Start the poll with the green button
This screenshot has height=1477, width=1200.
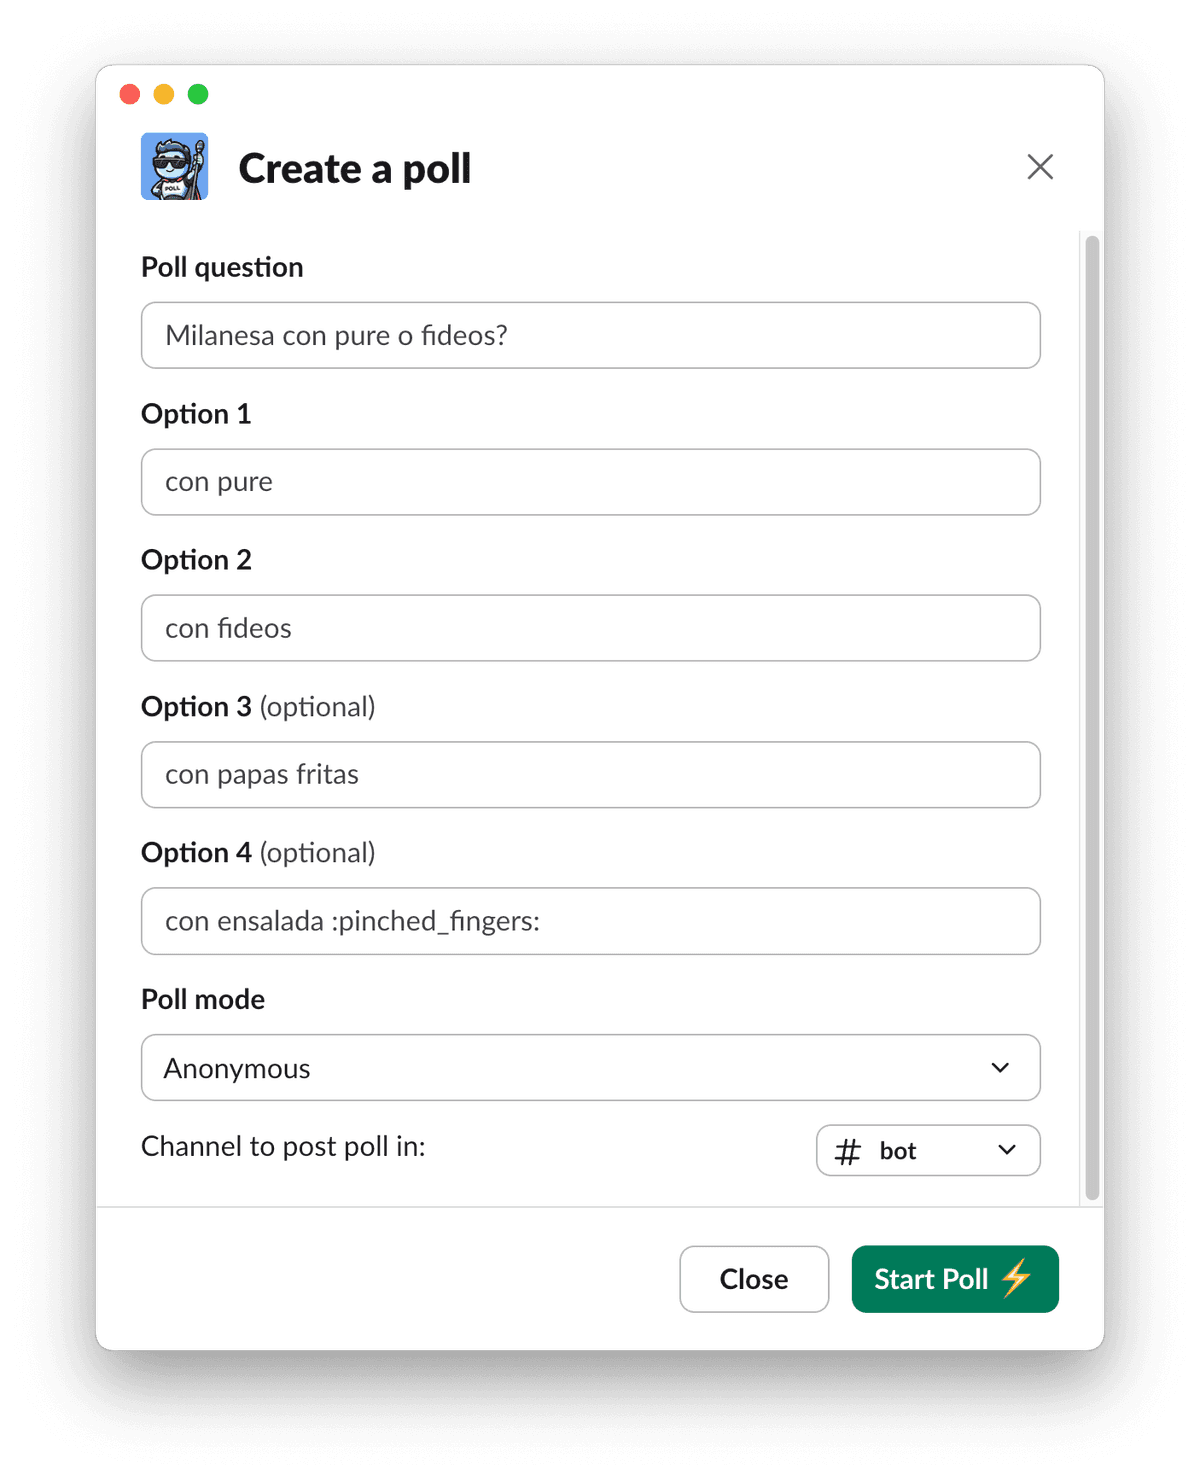pos(955,1279)
